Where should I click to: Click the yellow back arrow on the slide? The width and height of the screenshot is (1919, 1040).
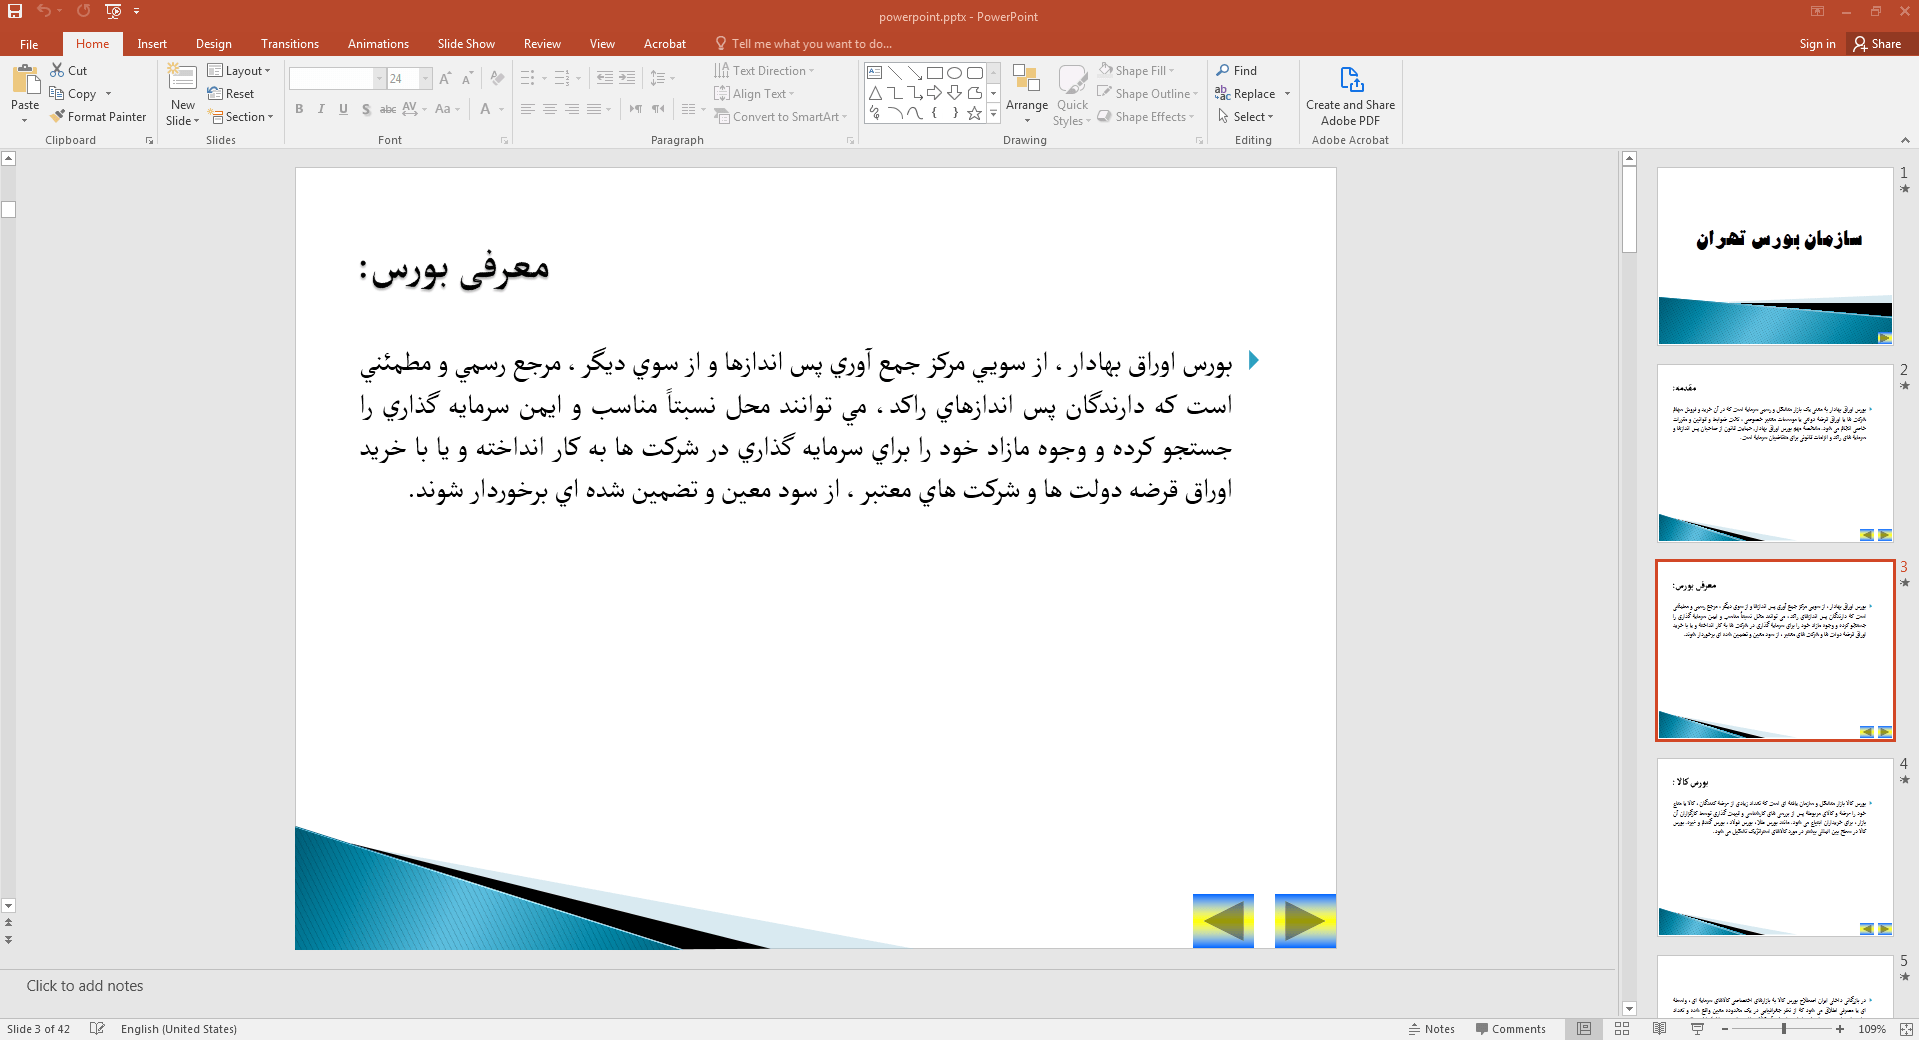pos(1223,921)
